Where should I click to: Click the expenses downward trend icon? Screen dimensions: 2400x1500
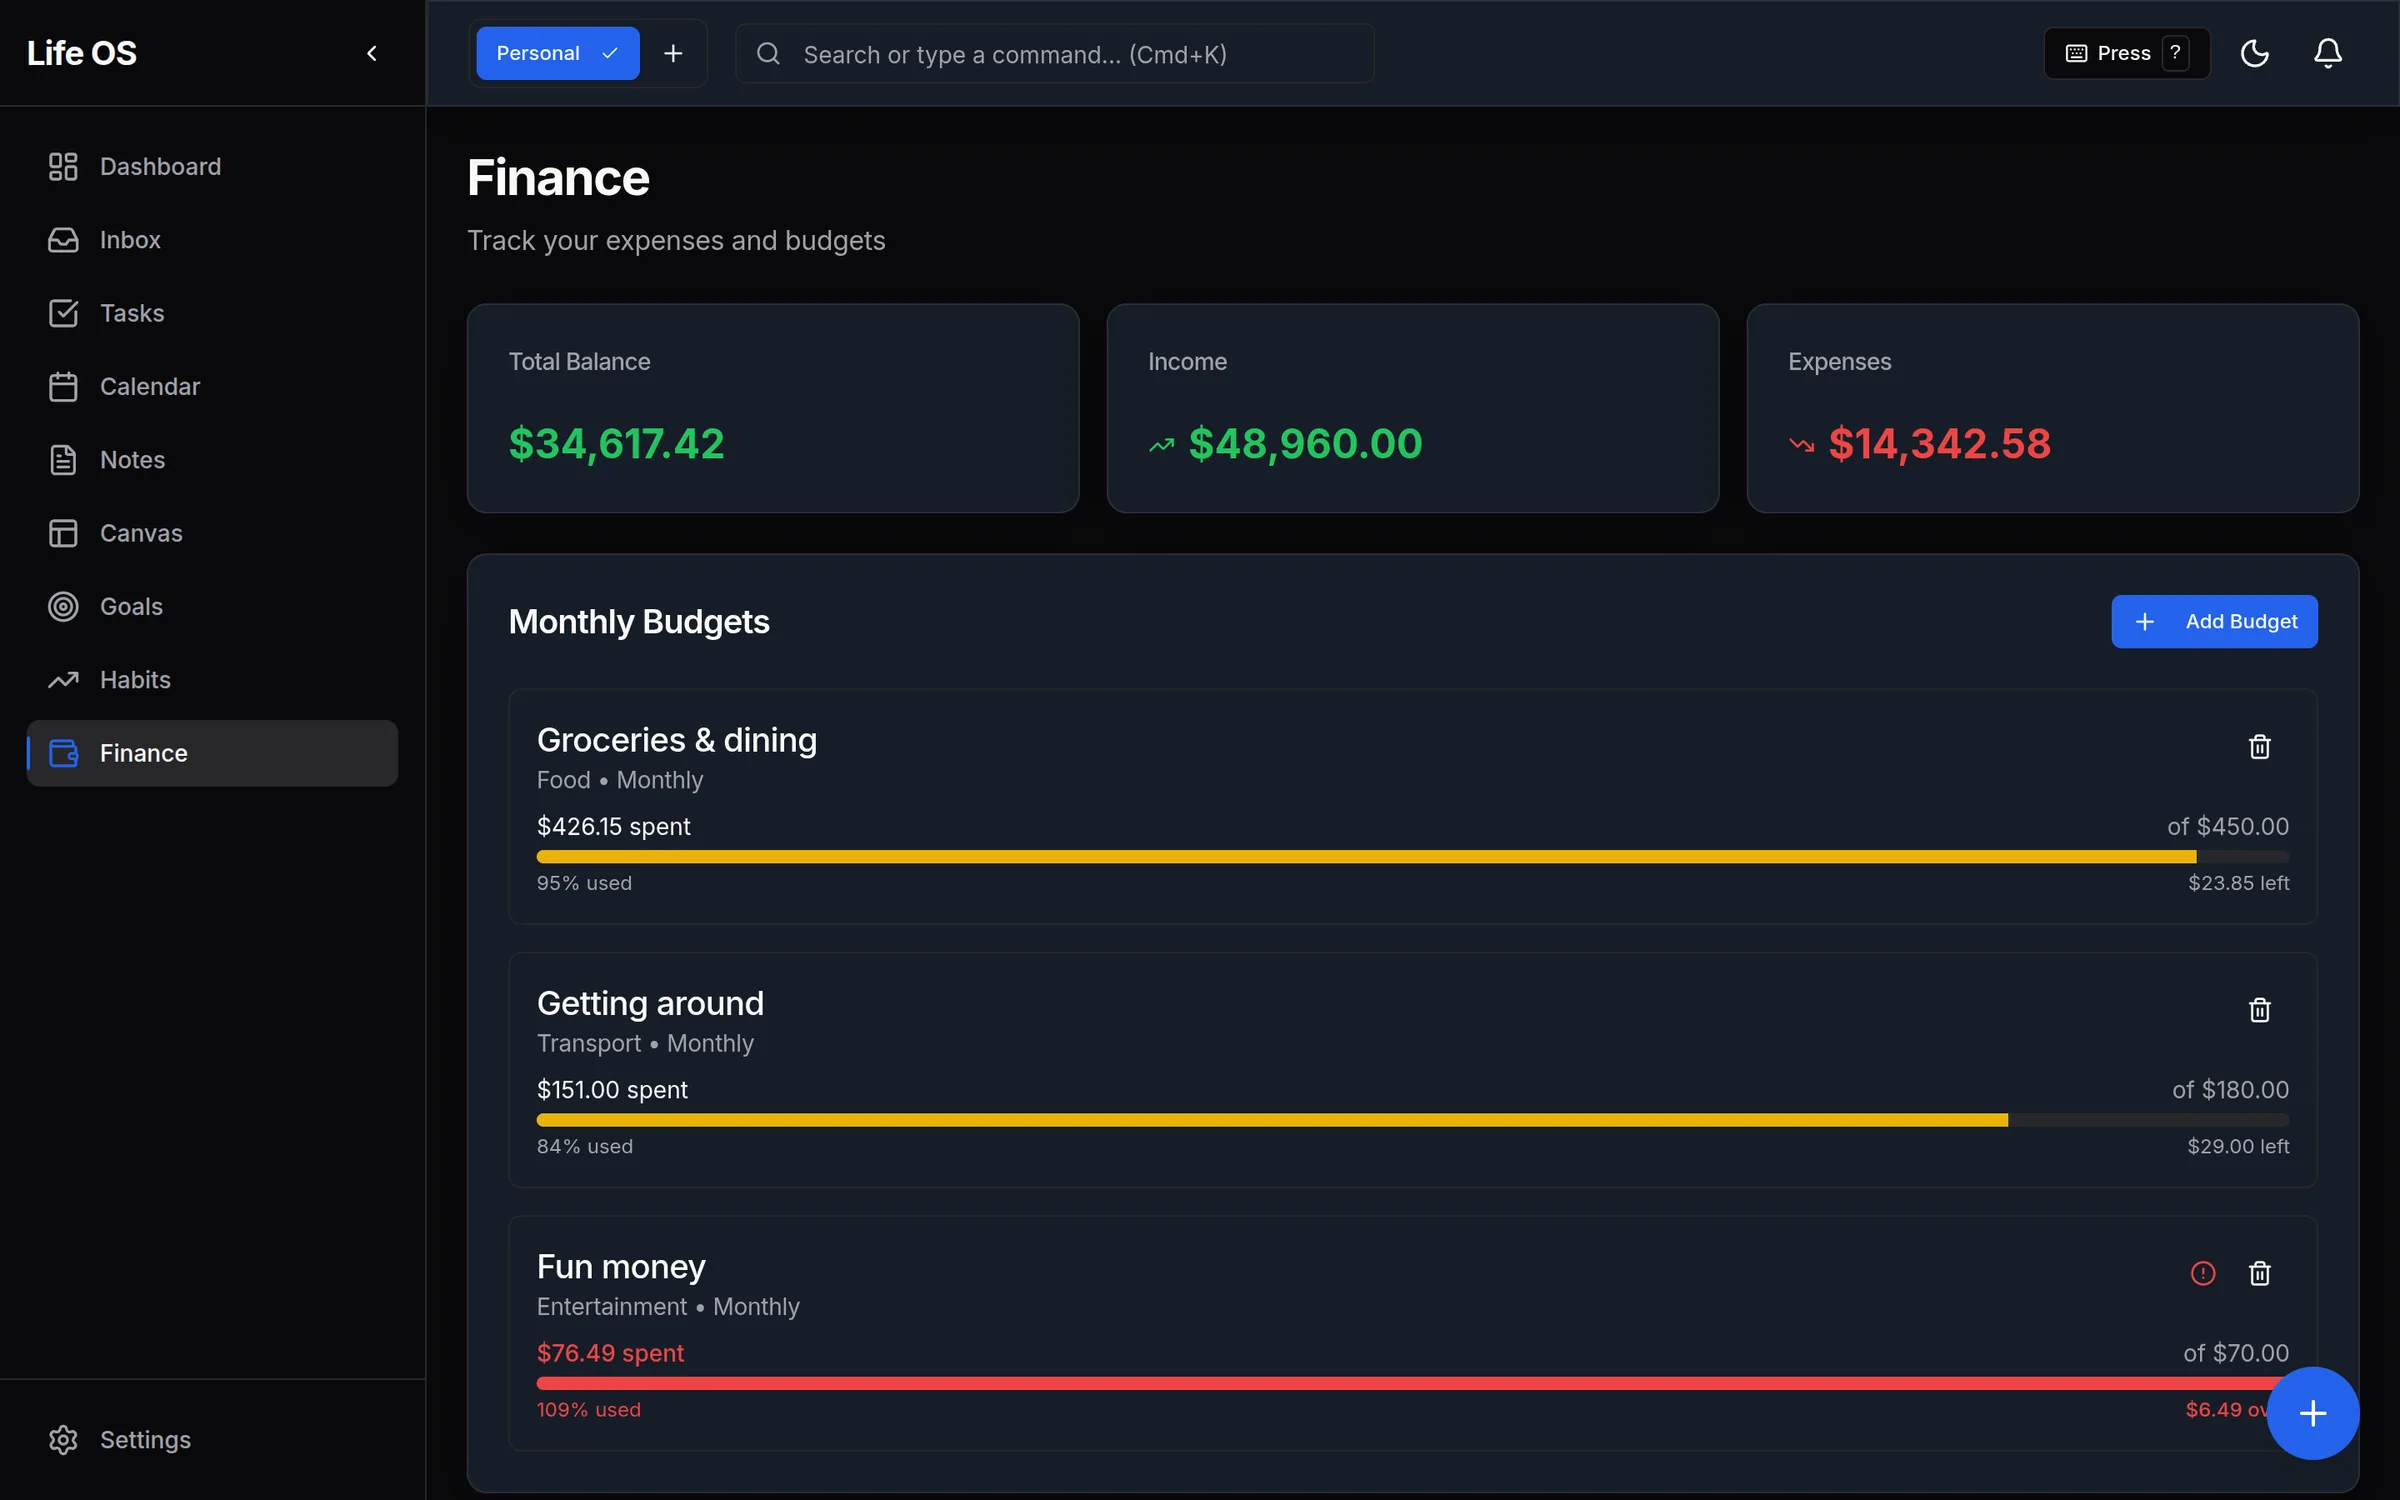(1802, 445)
